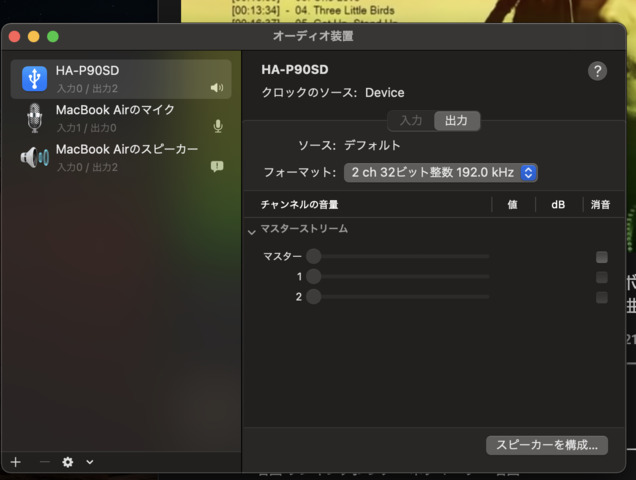Collapse the マスターストリーム section

pos(251,232)
